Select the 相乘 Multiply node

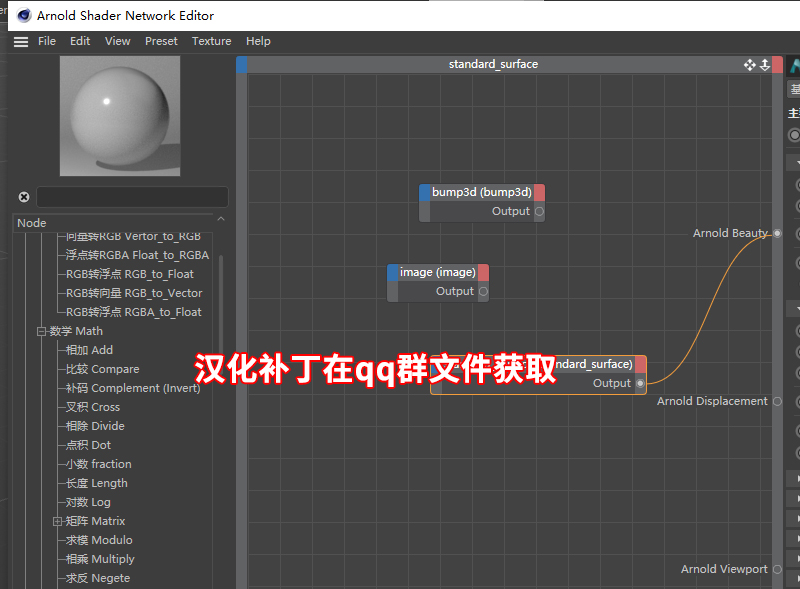(x=101, y=559)
